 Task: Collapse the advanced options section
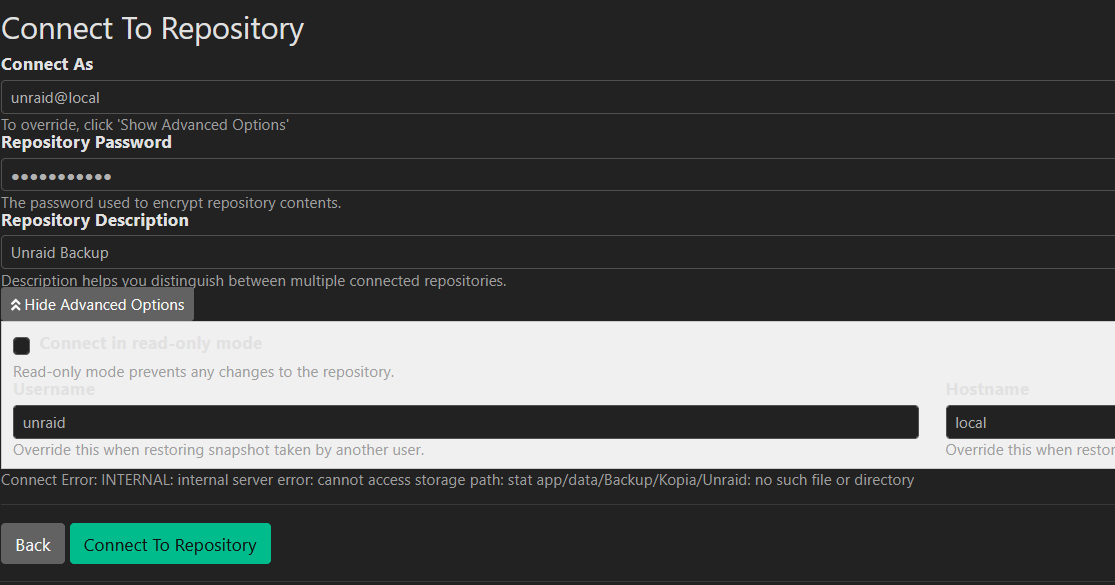97,304
